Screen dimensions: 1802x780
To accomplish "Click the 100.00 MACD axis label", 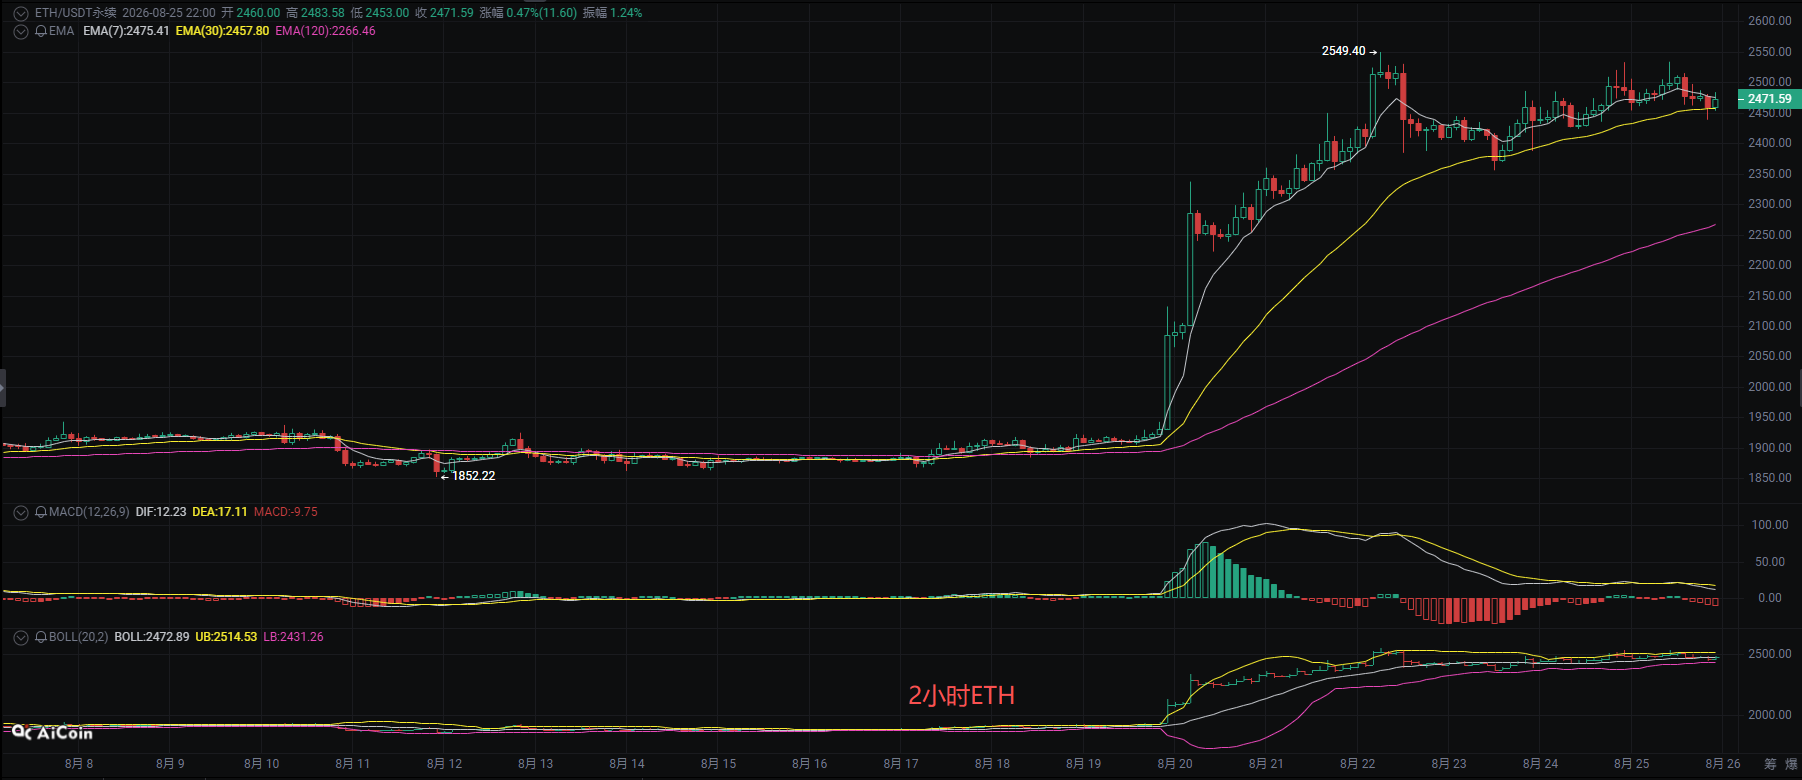I will [1770, 525].
